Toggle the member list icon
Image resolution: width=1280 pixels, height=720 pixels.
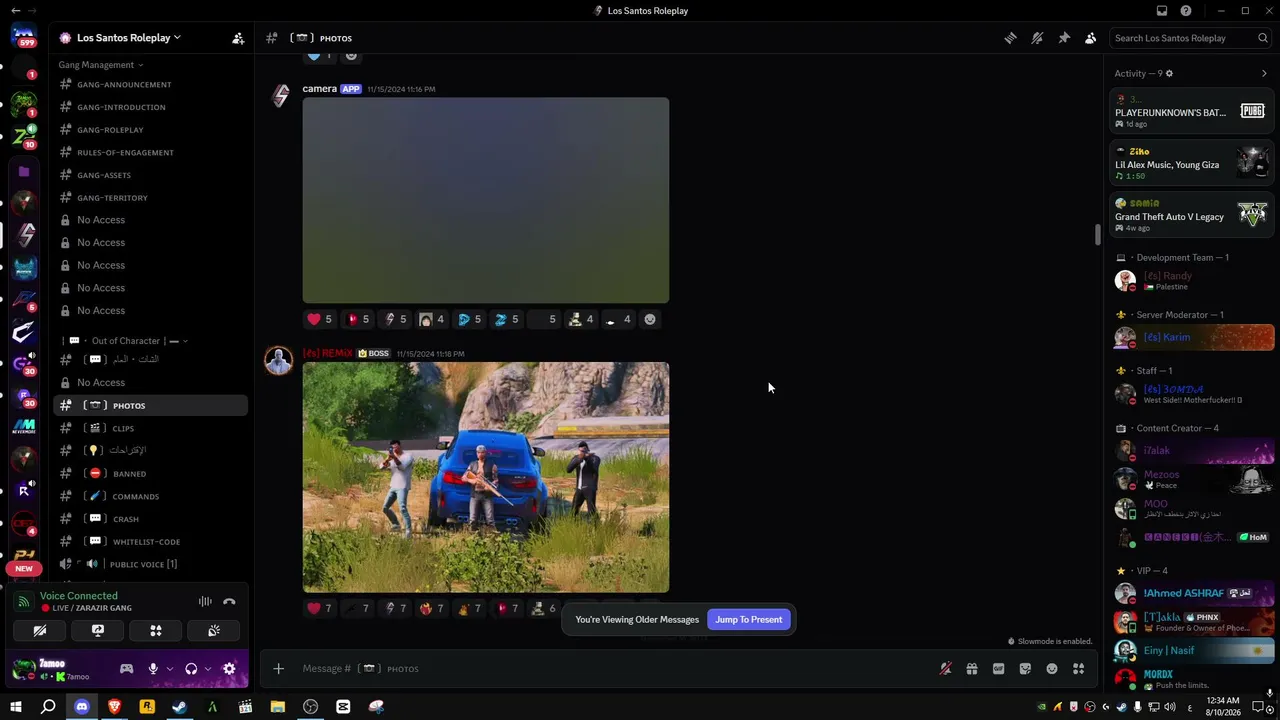coord(1090,38)
